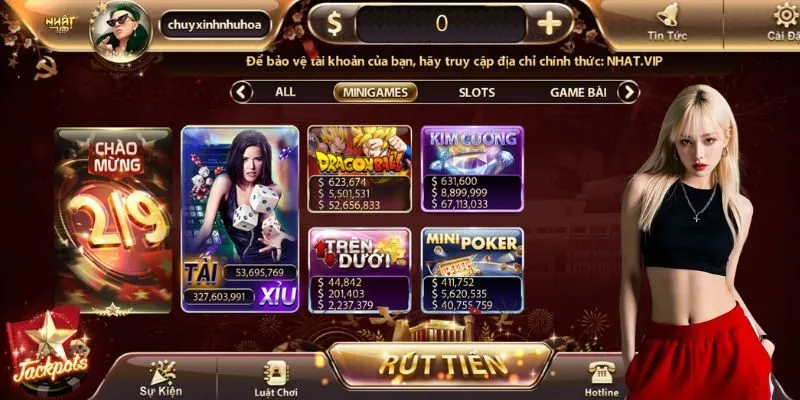Select the MINIGAMES tab
Image resolution: width=800 pixels, height=400 pixels.
375,92
